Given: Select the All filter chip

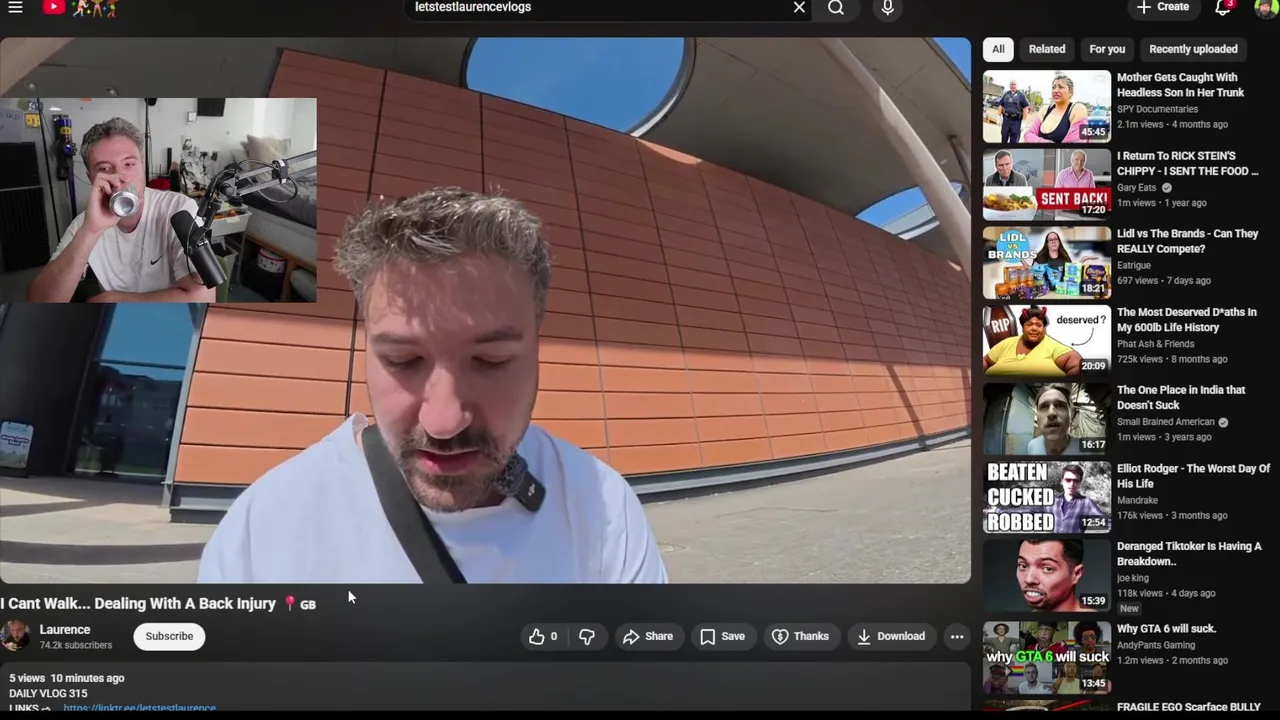Looking at the screenshot, I should click(x=998, y=49).
